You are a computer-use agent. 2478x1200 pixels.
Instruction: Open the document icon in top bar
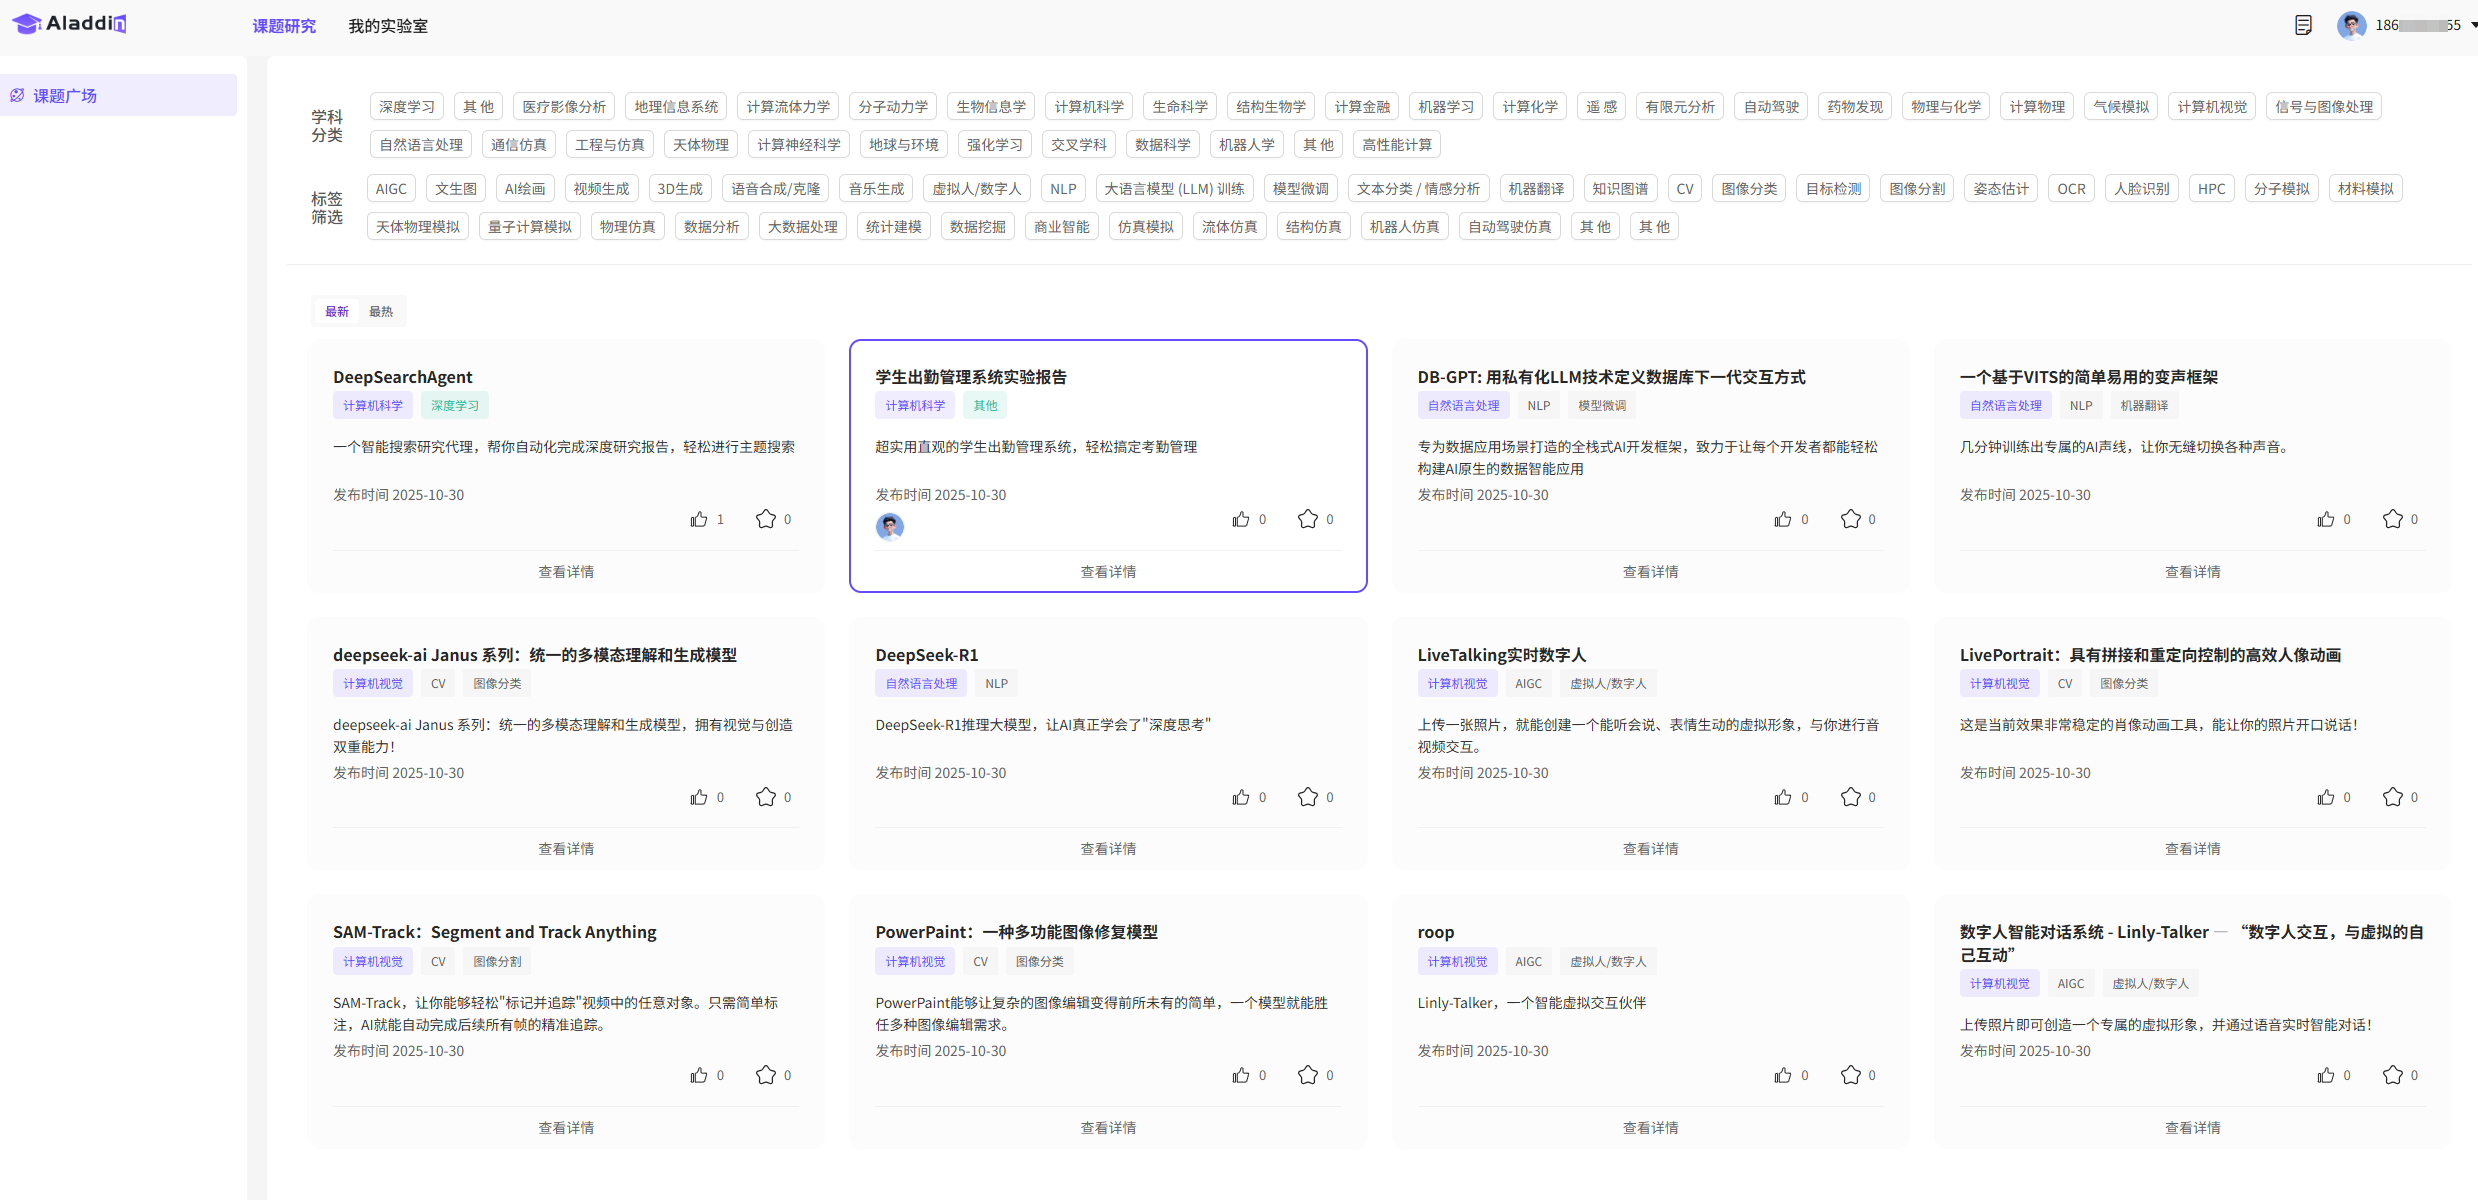tap(2303, 25)
